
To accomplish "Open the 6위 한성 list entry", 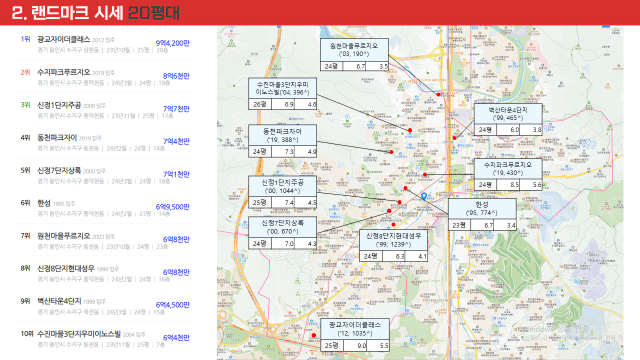I will coord(105,208).
